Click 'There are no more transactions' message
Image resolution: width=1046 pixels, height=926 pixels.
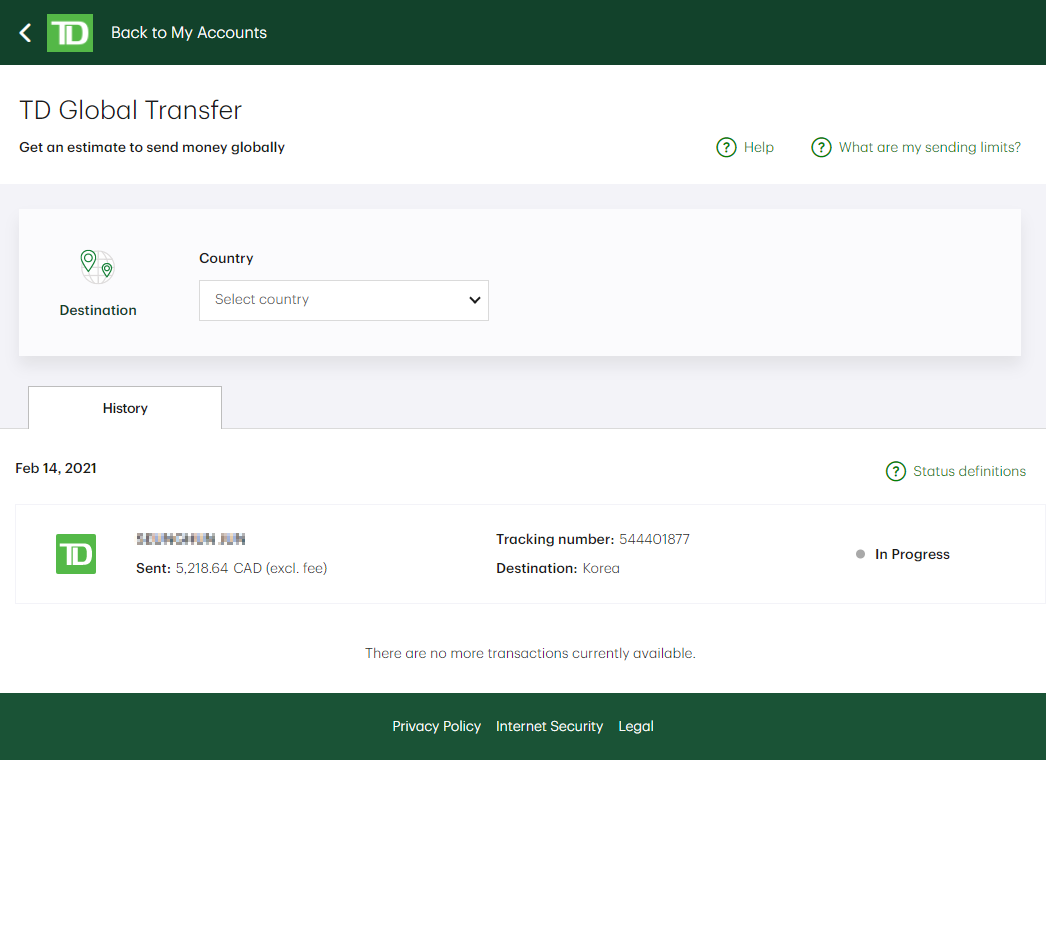tap(530, 653)
